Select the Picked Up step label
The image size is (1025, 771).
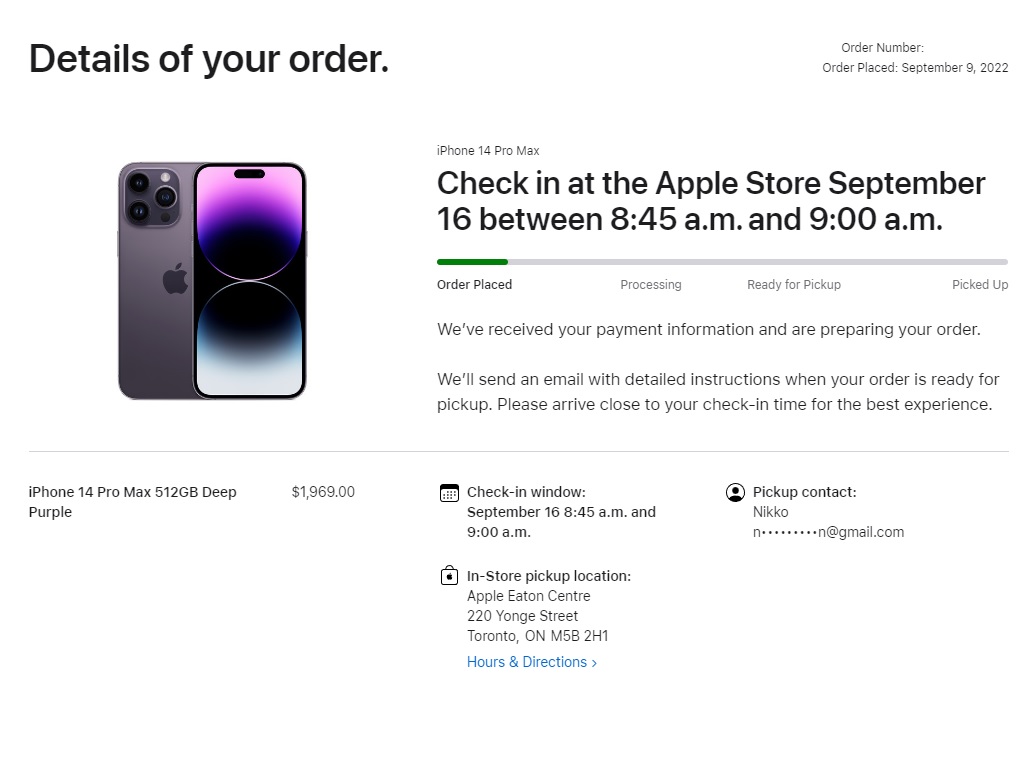[979, 285]
